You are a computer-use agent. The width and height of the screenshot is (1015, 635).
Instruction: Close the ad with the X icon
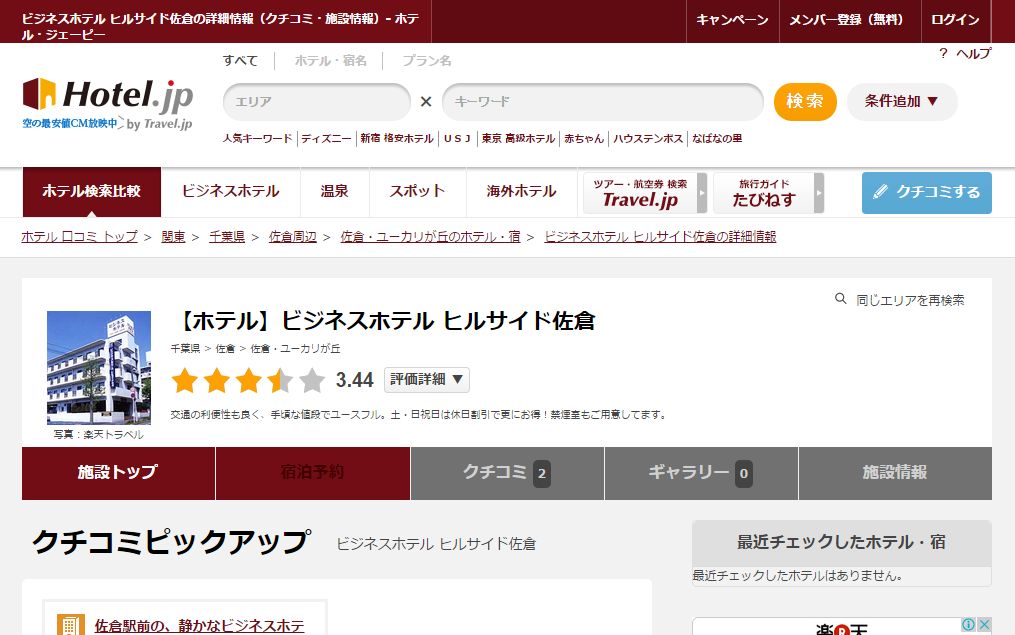[x=984, y=624]
